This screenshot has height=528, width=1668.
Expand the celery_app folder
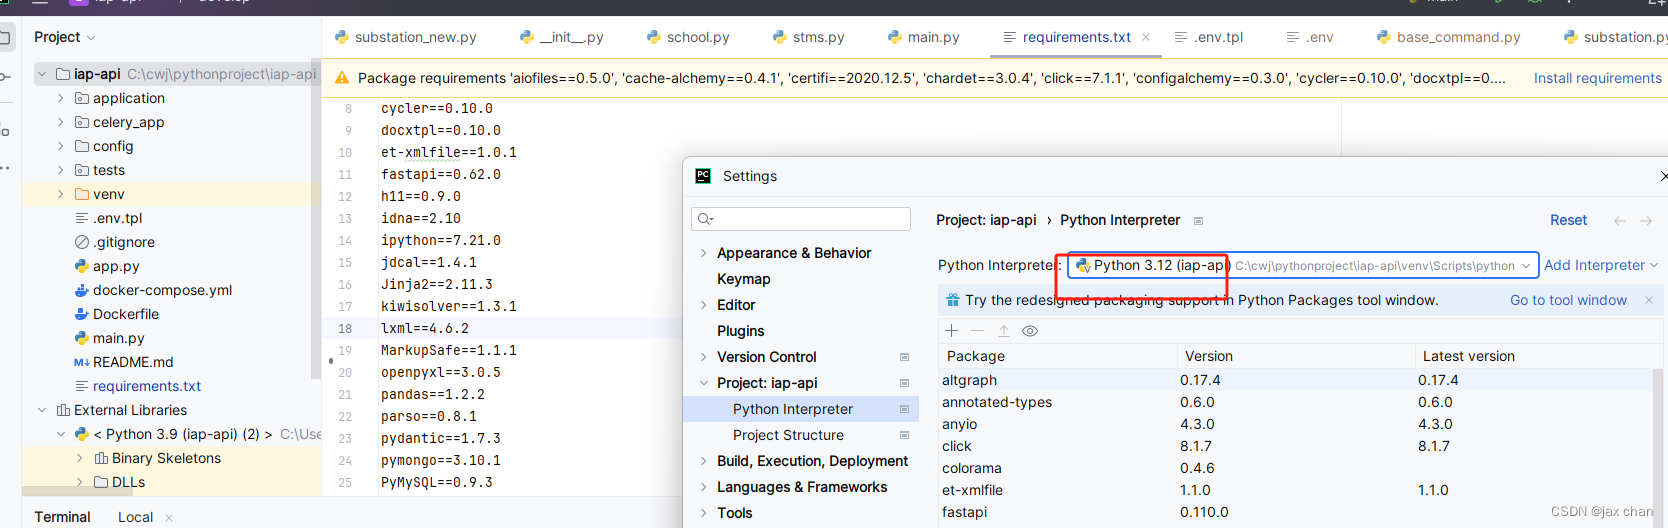61,122
